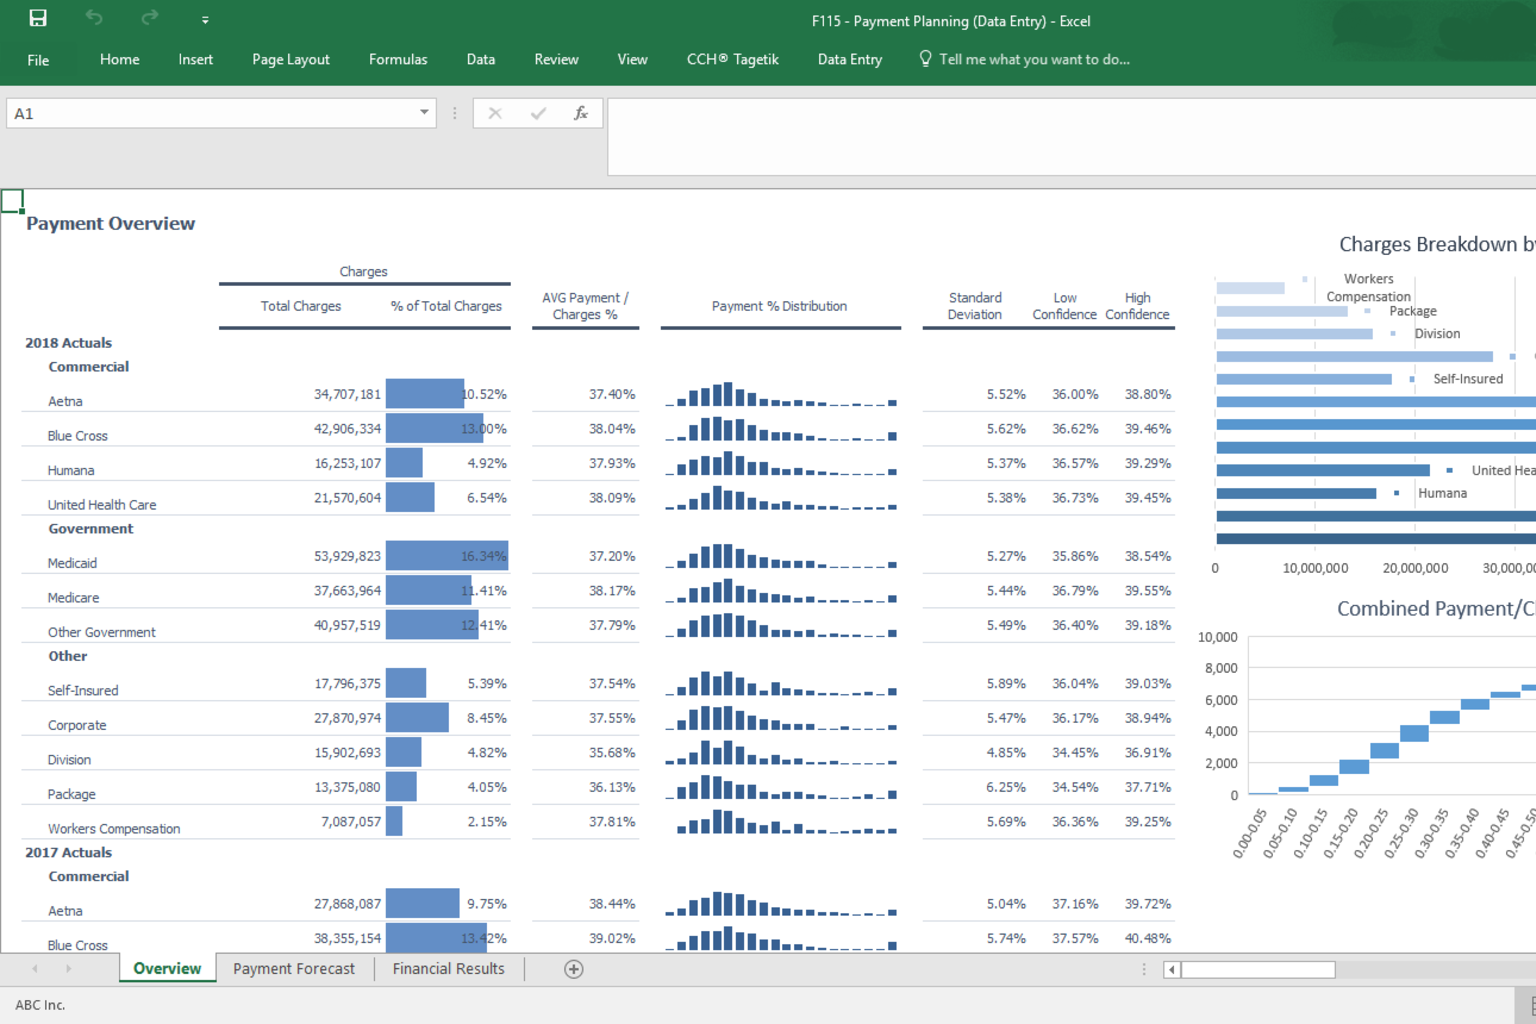Click the Insert Function fx icon
Image resolution: width=1536 pixels, height=1024 pixels.
tap(580, 113)
